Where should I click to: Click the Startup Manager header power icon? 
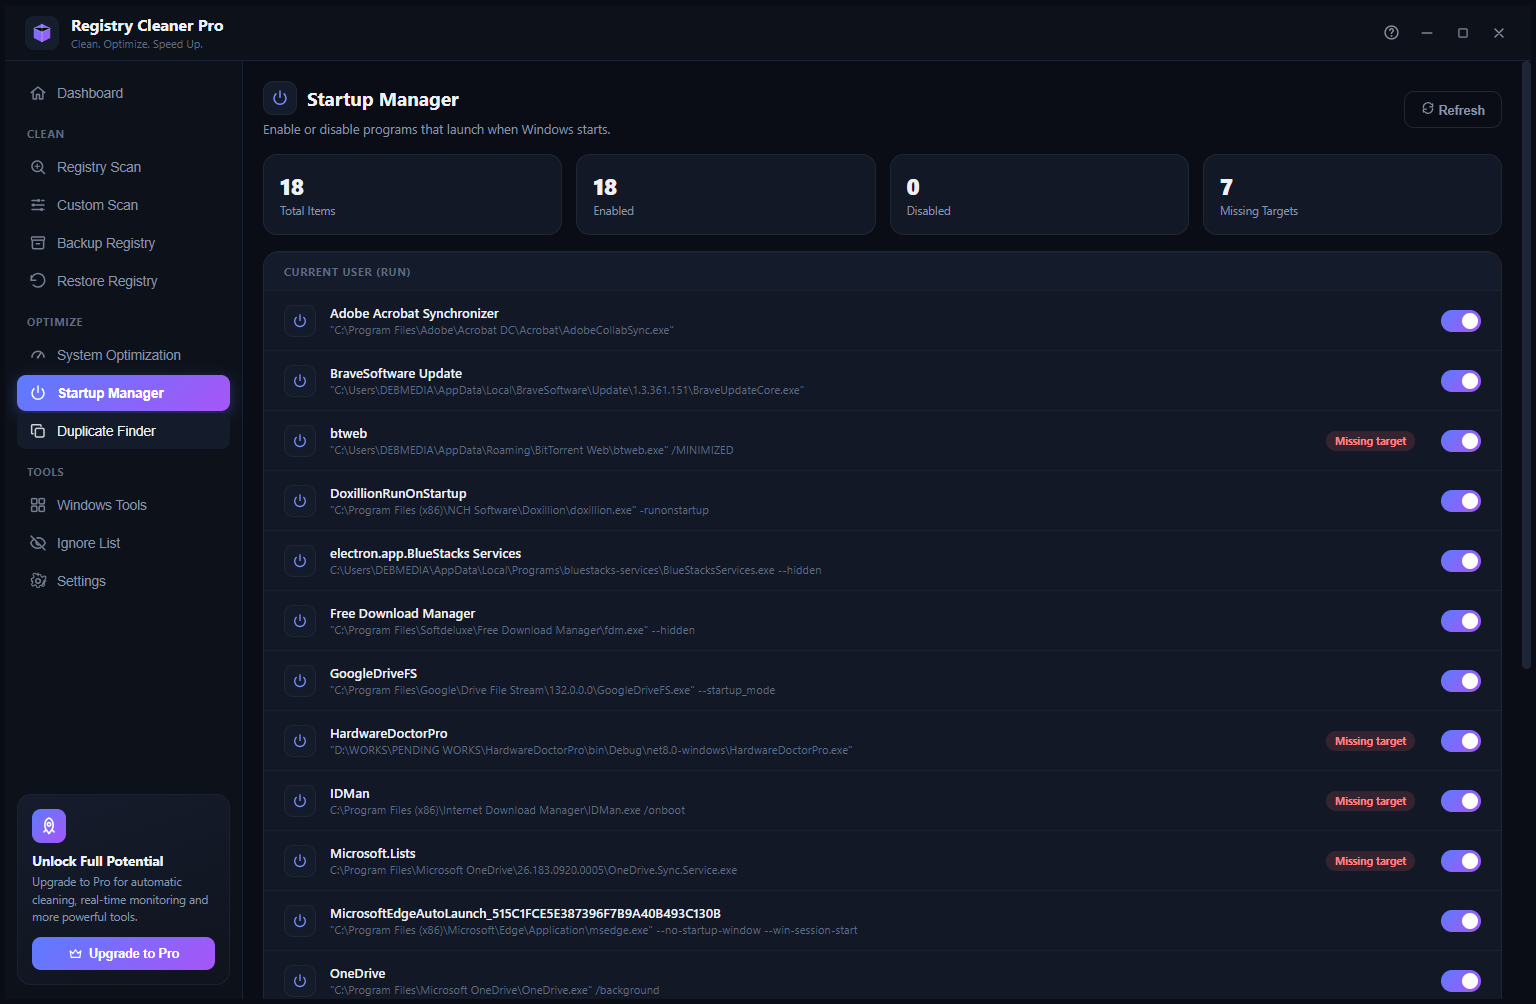(280, 98)
